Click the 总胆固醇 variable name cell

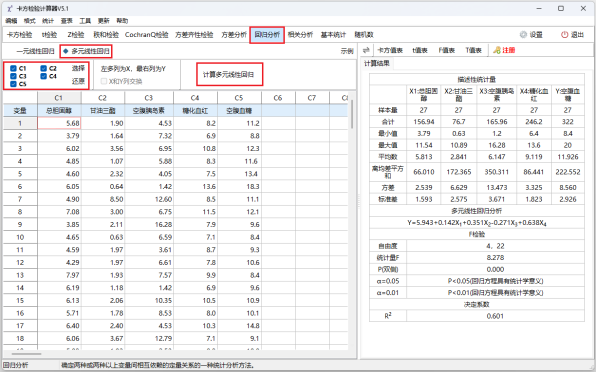[x=59, y=111]
